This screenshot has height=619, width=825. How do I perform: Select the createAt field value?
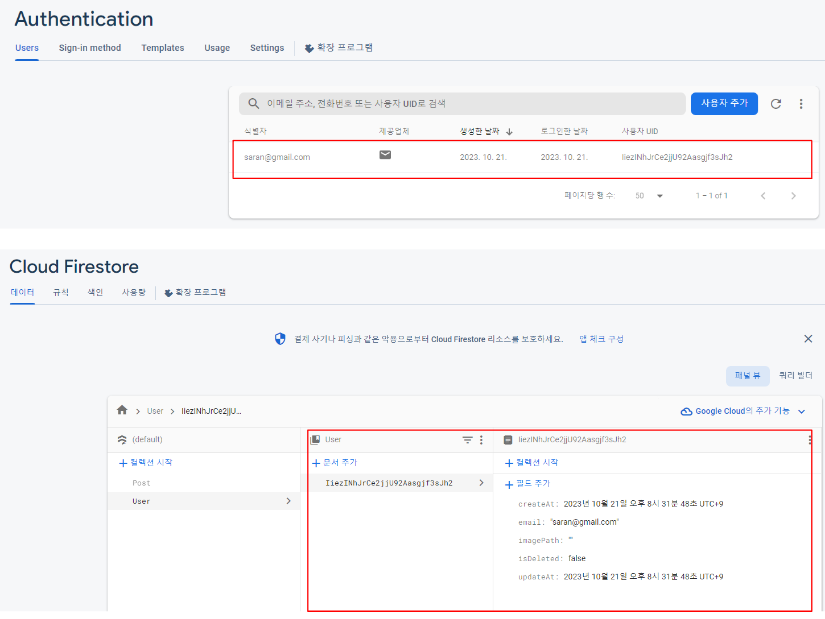pyautogui.click(x=643, y=504)
